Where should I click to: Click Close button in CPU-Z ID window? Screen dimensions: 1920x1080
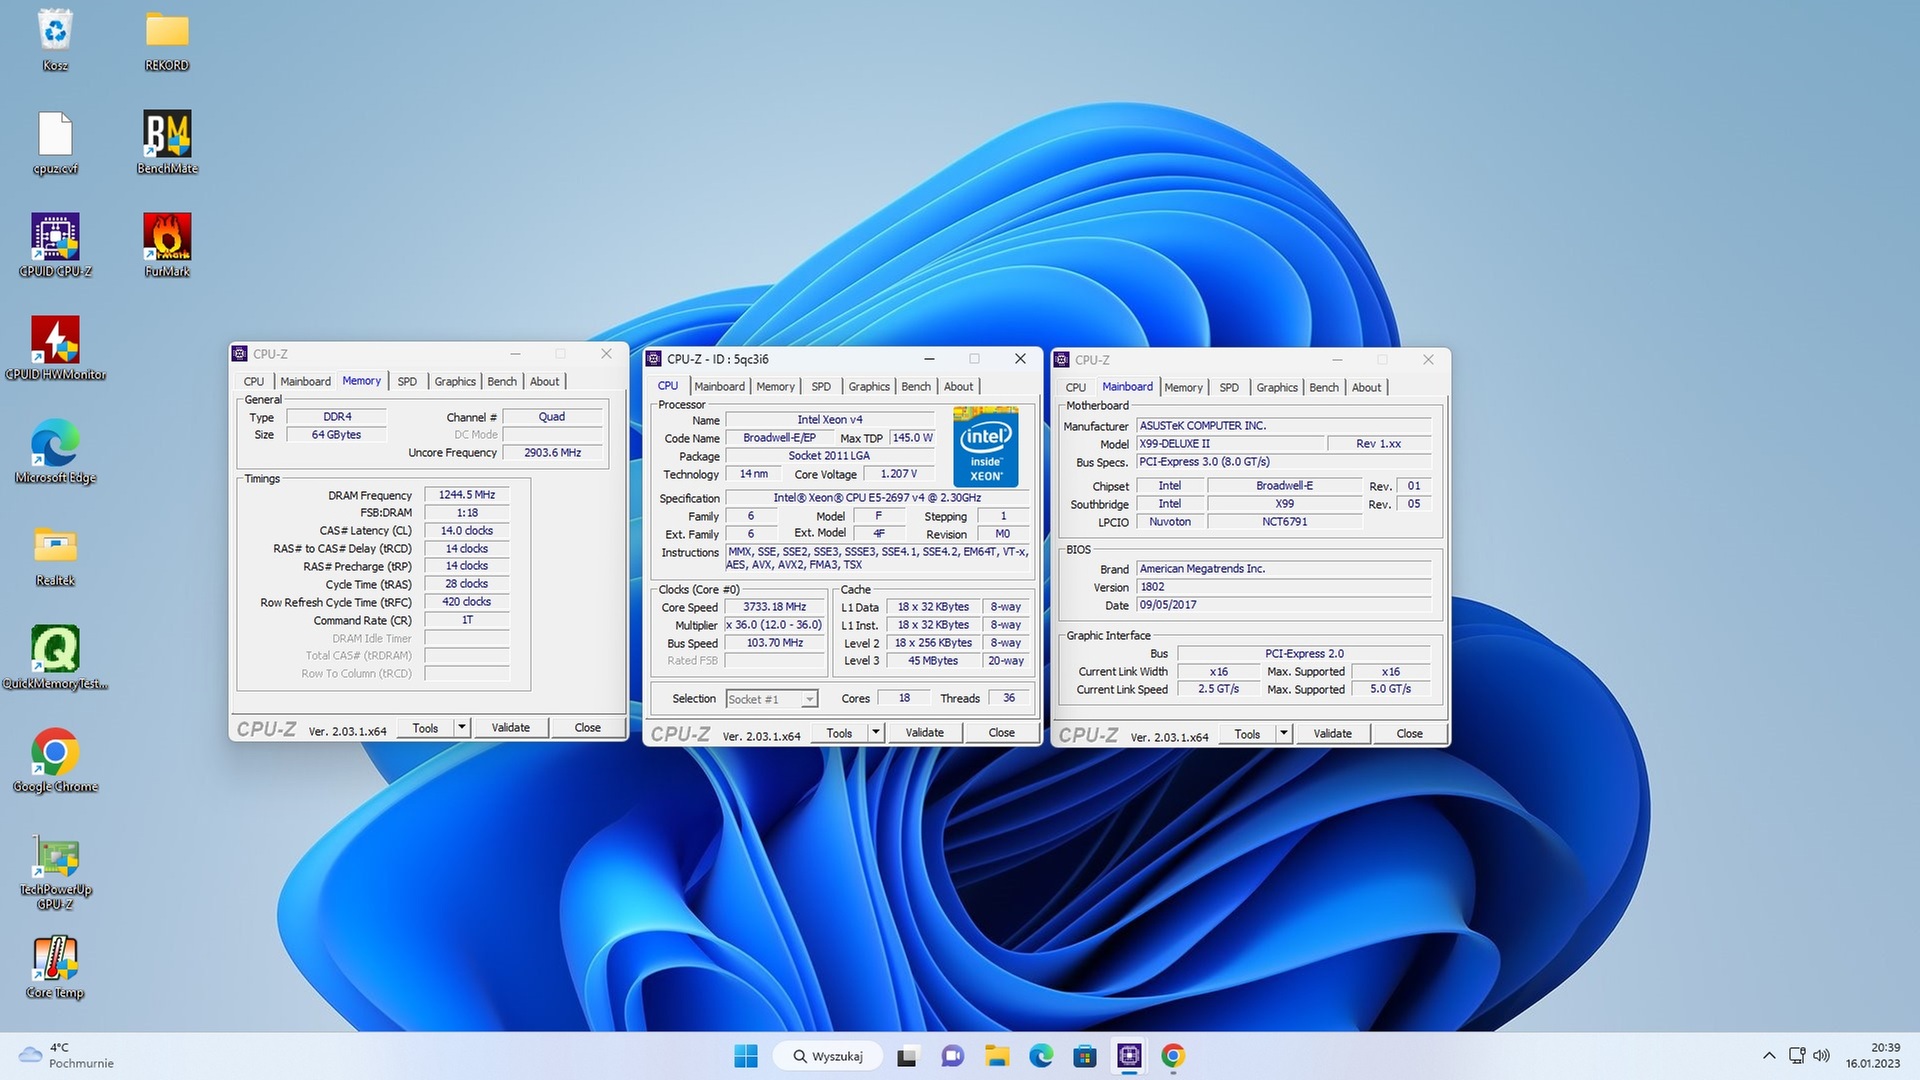point(1002,733)
